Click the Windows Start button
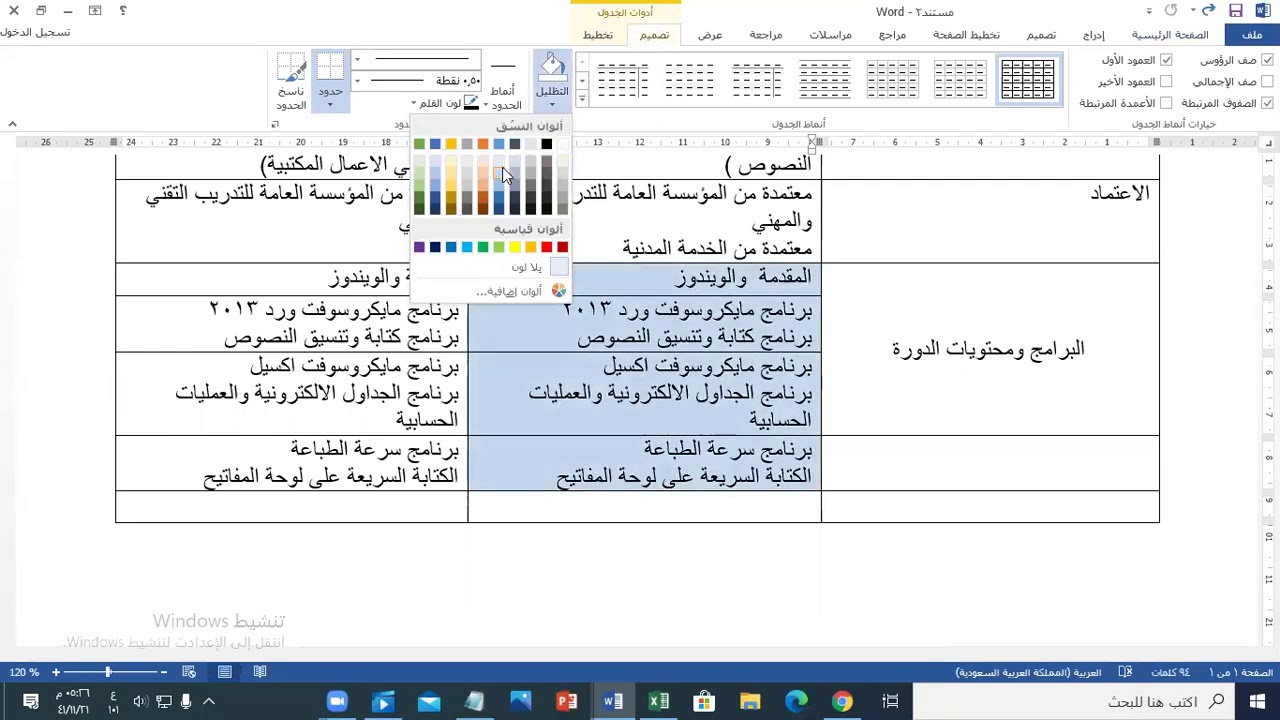 tap(1257, 702)
